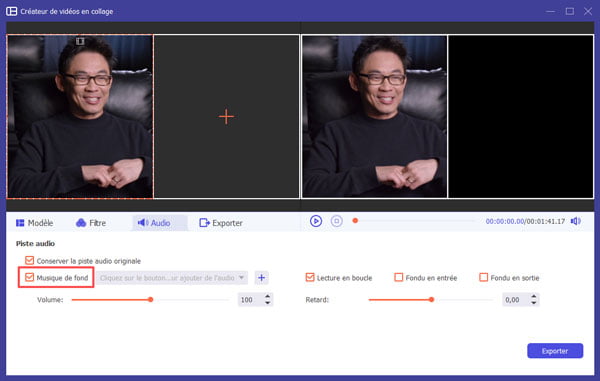The width and height of the screenshot is (600, 381).
Task: Enable the Fondu en sortie checkbox
Action: point(484,277)
